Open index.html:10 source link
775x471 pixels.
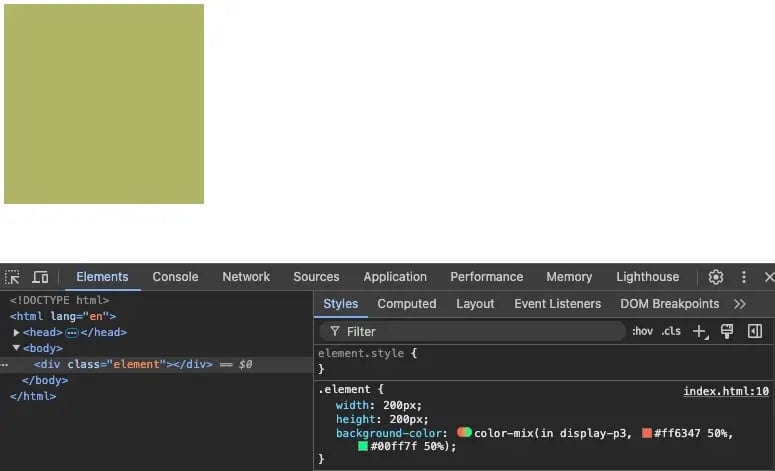click(726, 391)
